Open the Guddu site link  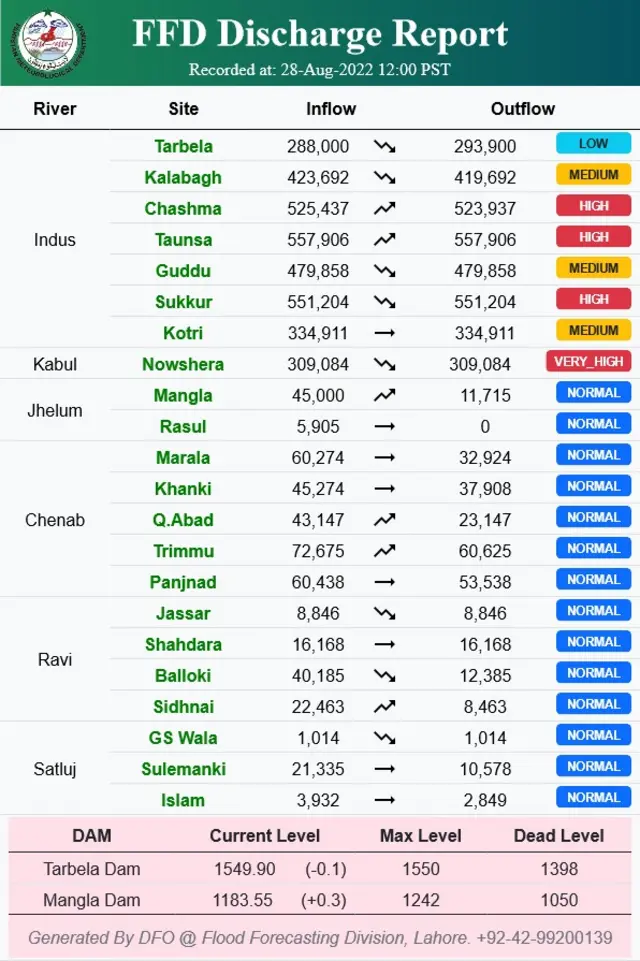(x=183, y=271)
